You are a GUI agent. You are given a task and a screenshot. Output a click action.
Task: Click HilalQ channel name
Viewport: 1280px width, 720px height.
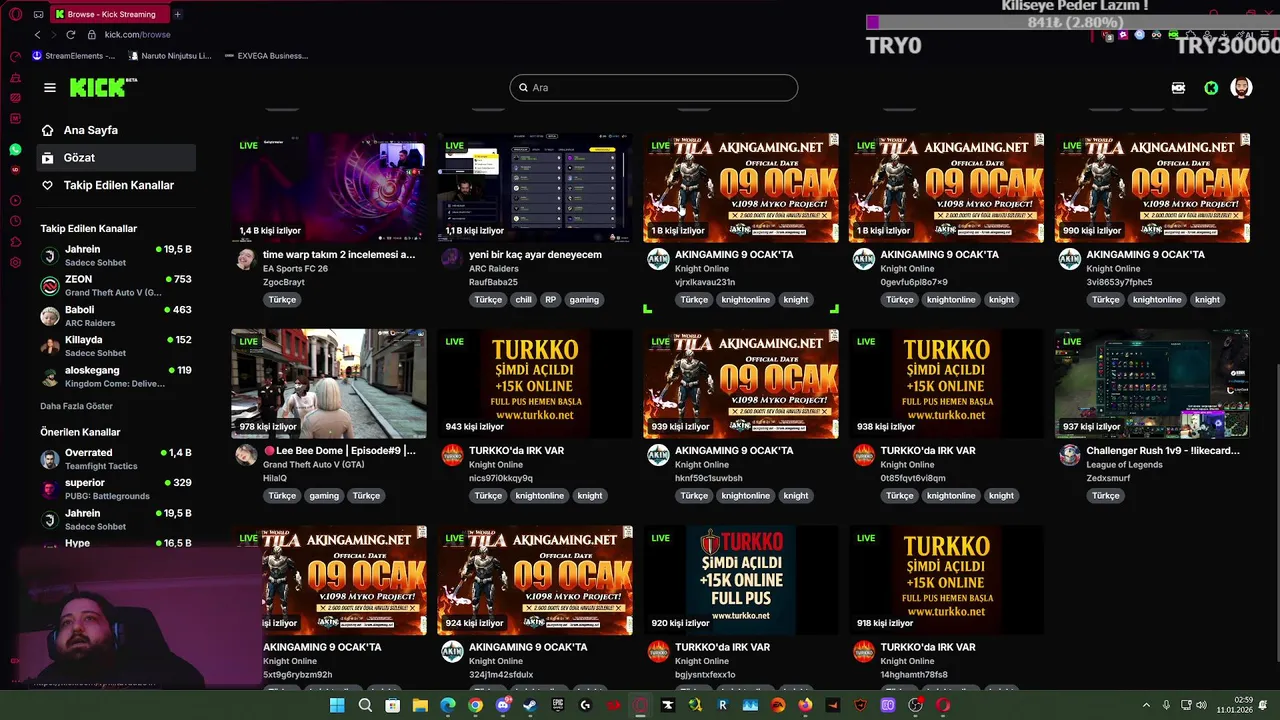(x=275, y=478)
